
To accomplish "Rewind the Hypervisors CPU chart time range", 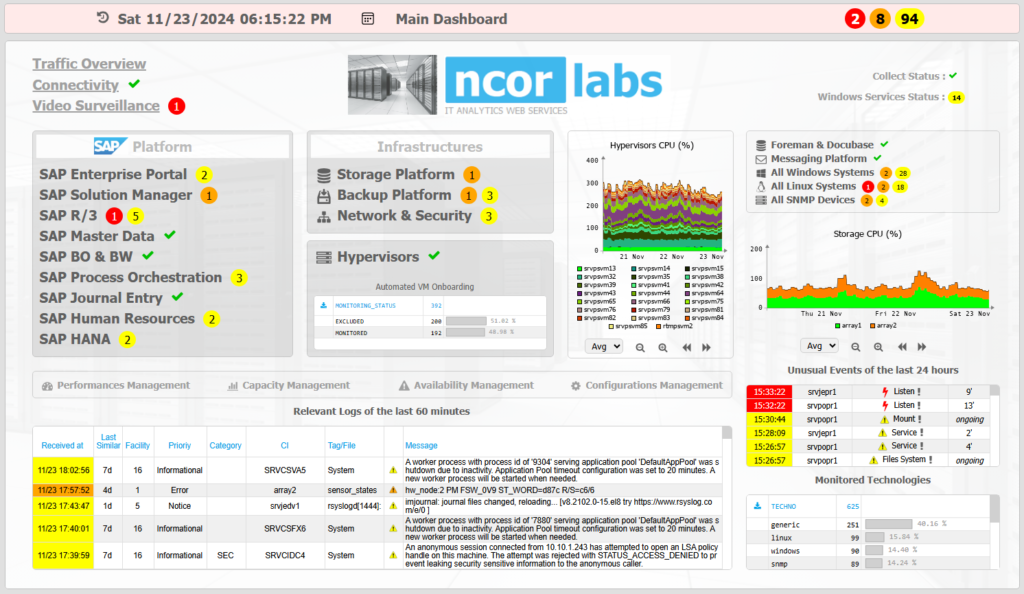I will (686, 347).
